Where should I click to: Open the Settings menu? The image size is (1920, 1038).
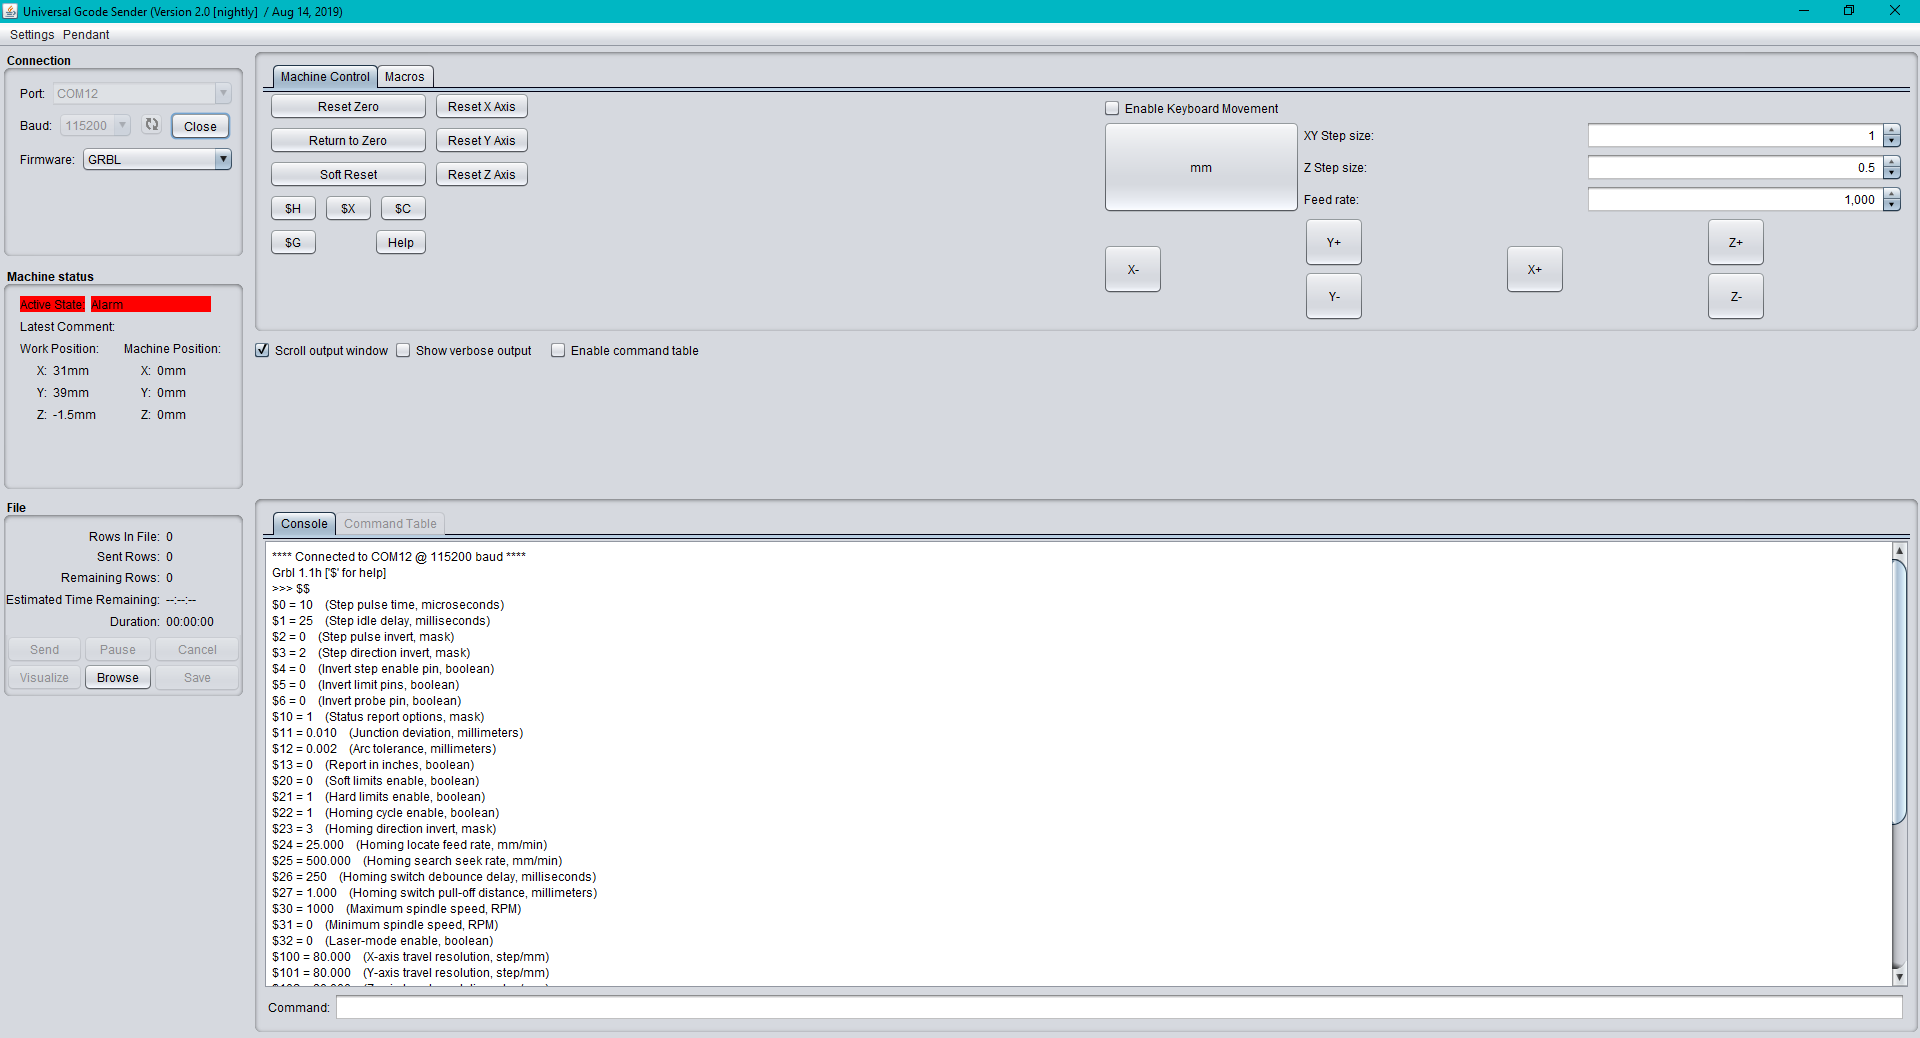(32, 34)
